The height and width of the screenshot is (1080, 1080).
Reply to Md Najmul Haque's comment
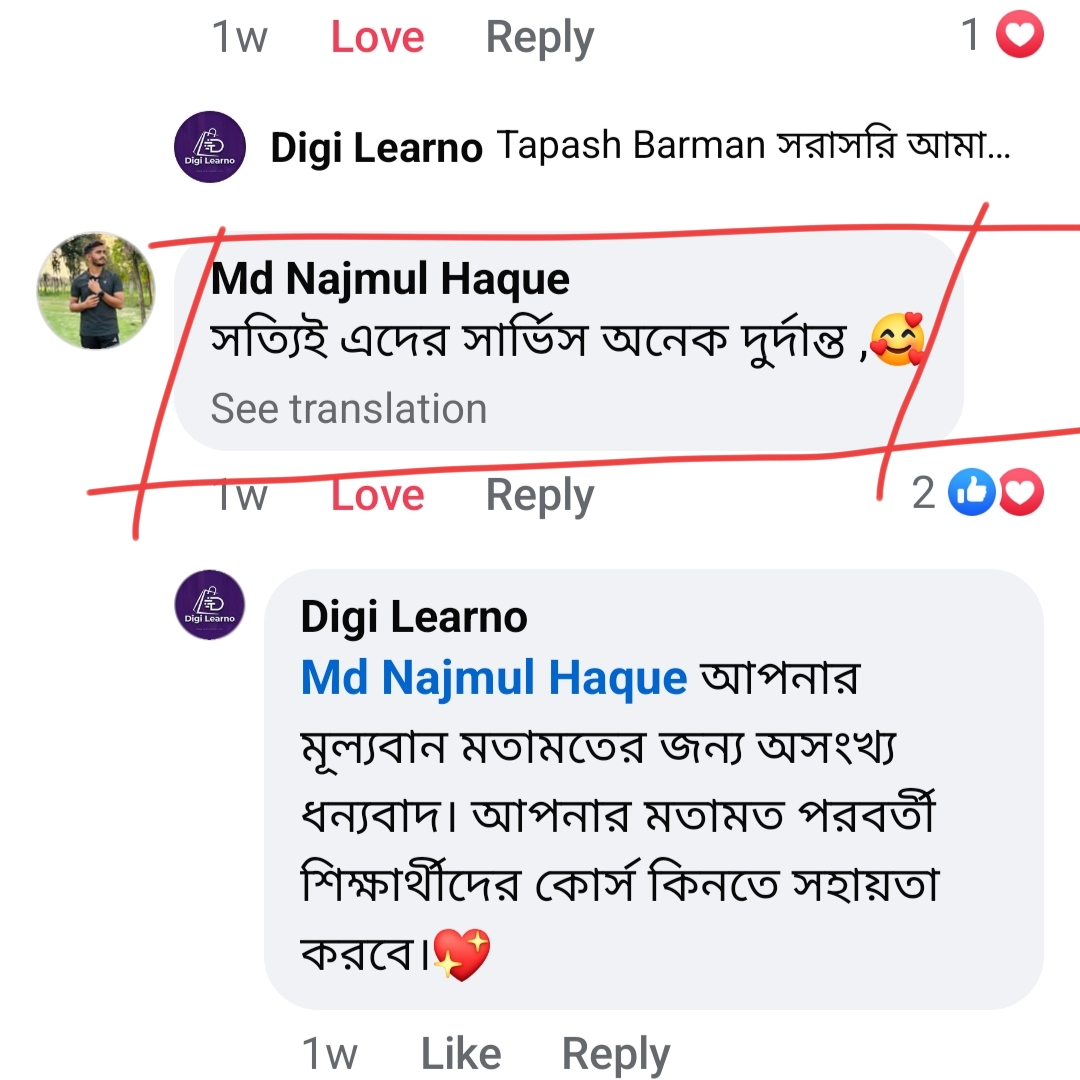click(540, 496)
